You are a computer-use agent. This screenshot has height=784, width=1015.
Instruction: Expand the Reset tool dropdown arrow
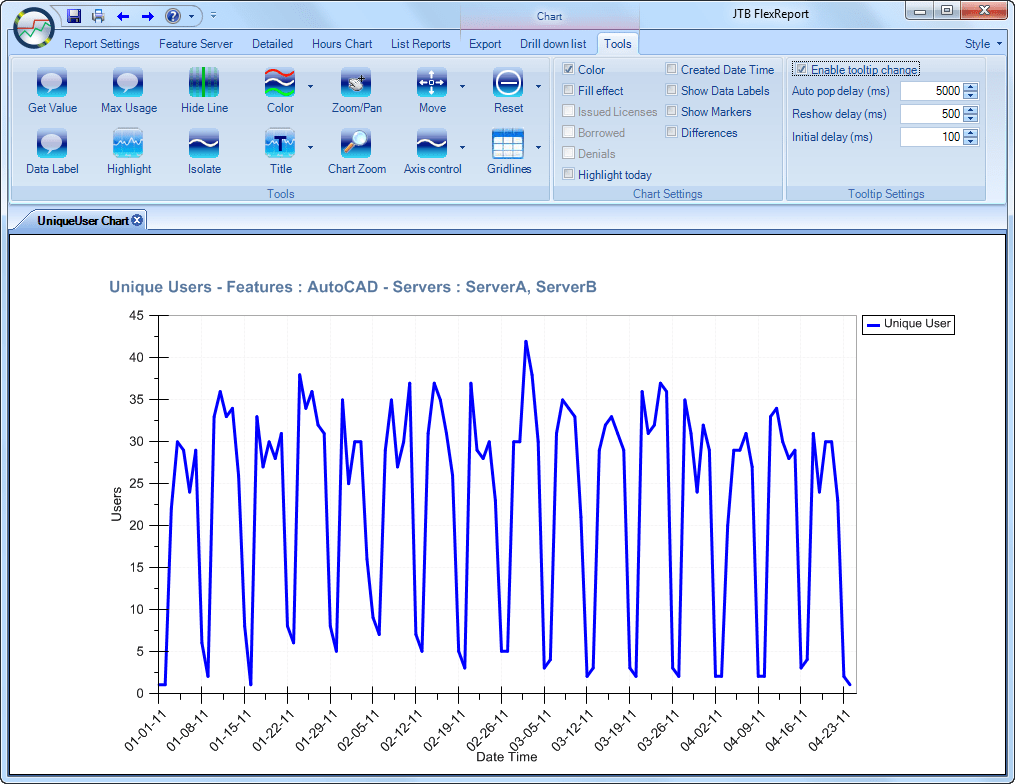(538, 86)
